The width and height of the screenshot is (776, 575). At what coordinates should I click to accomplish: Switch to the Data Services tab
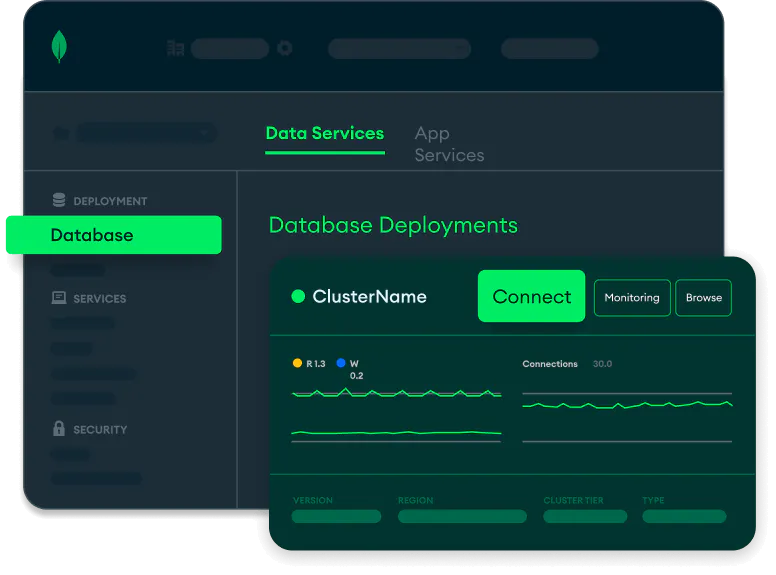click(x=324, y=133)
